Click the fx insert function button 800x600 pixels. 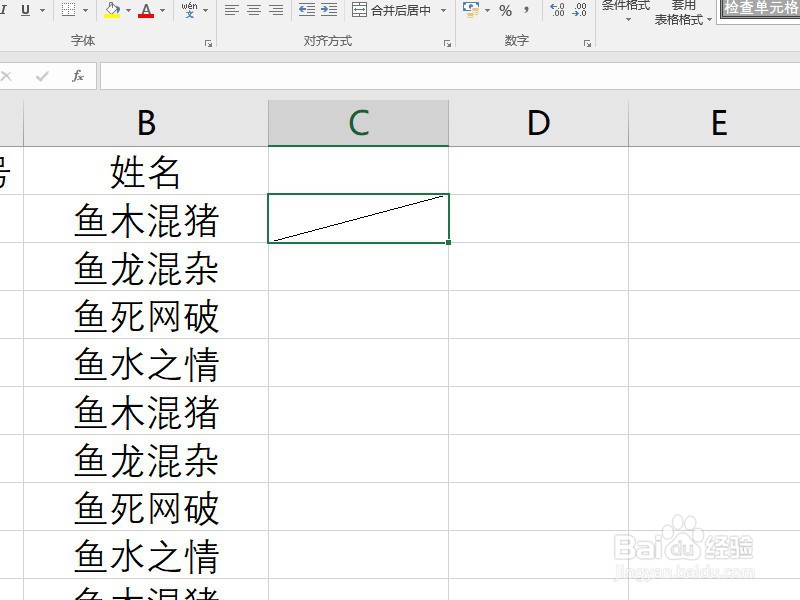click(79, 75)
